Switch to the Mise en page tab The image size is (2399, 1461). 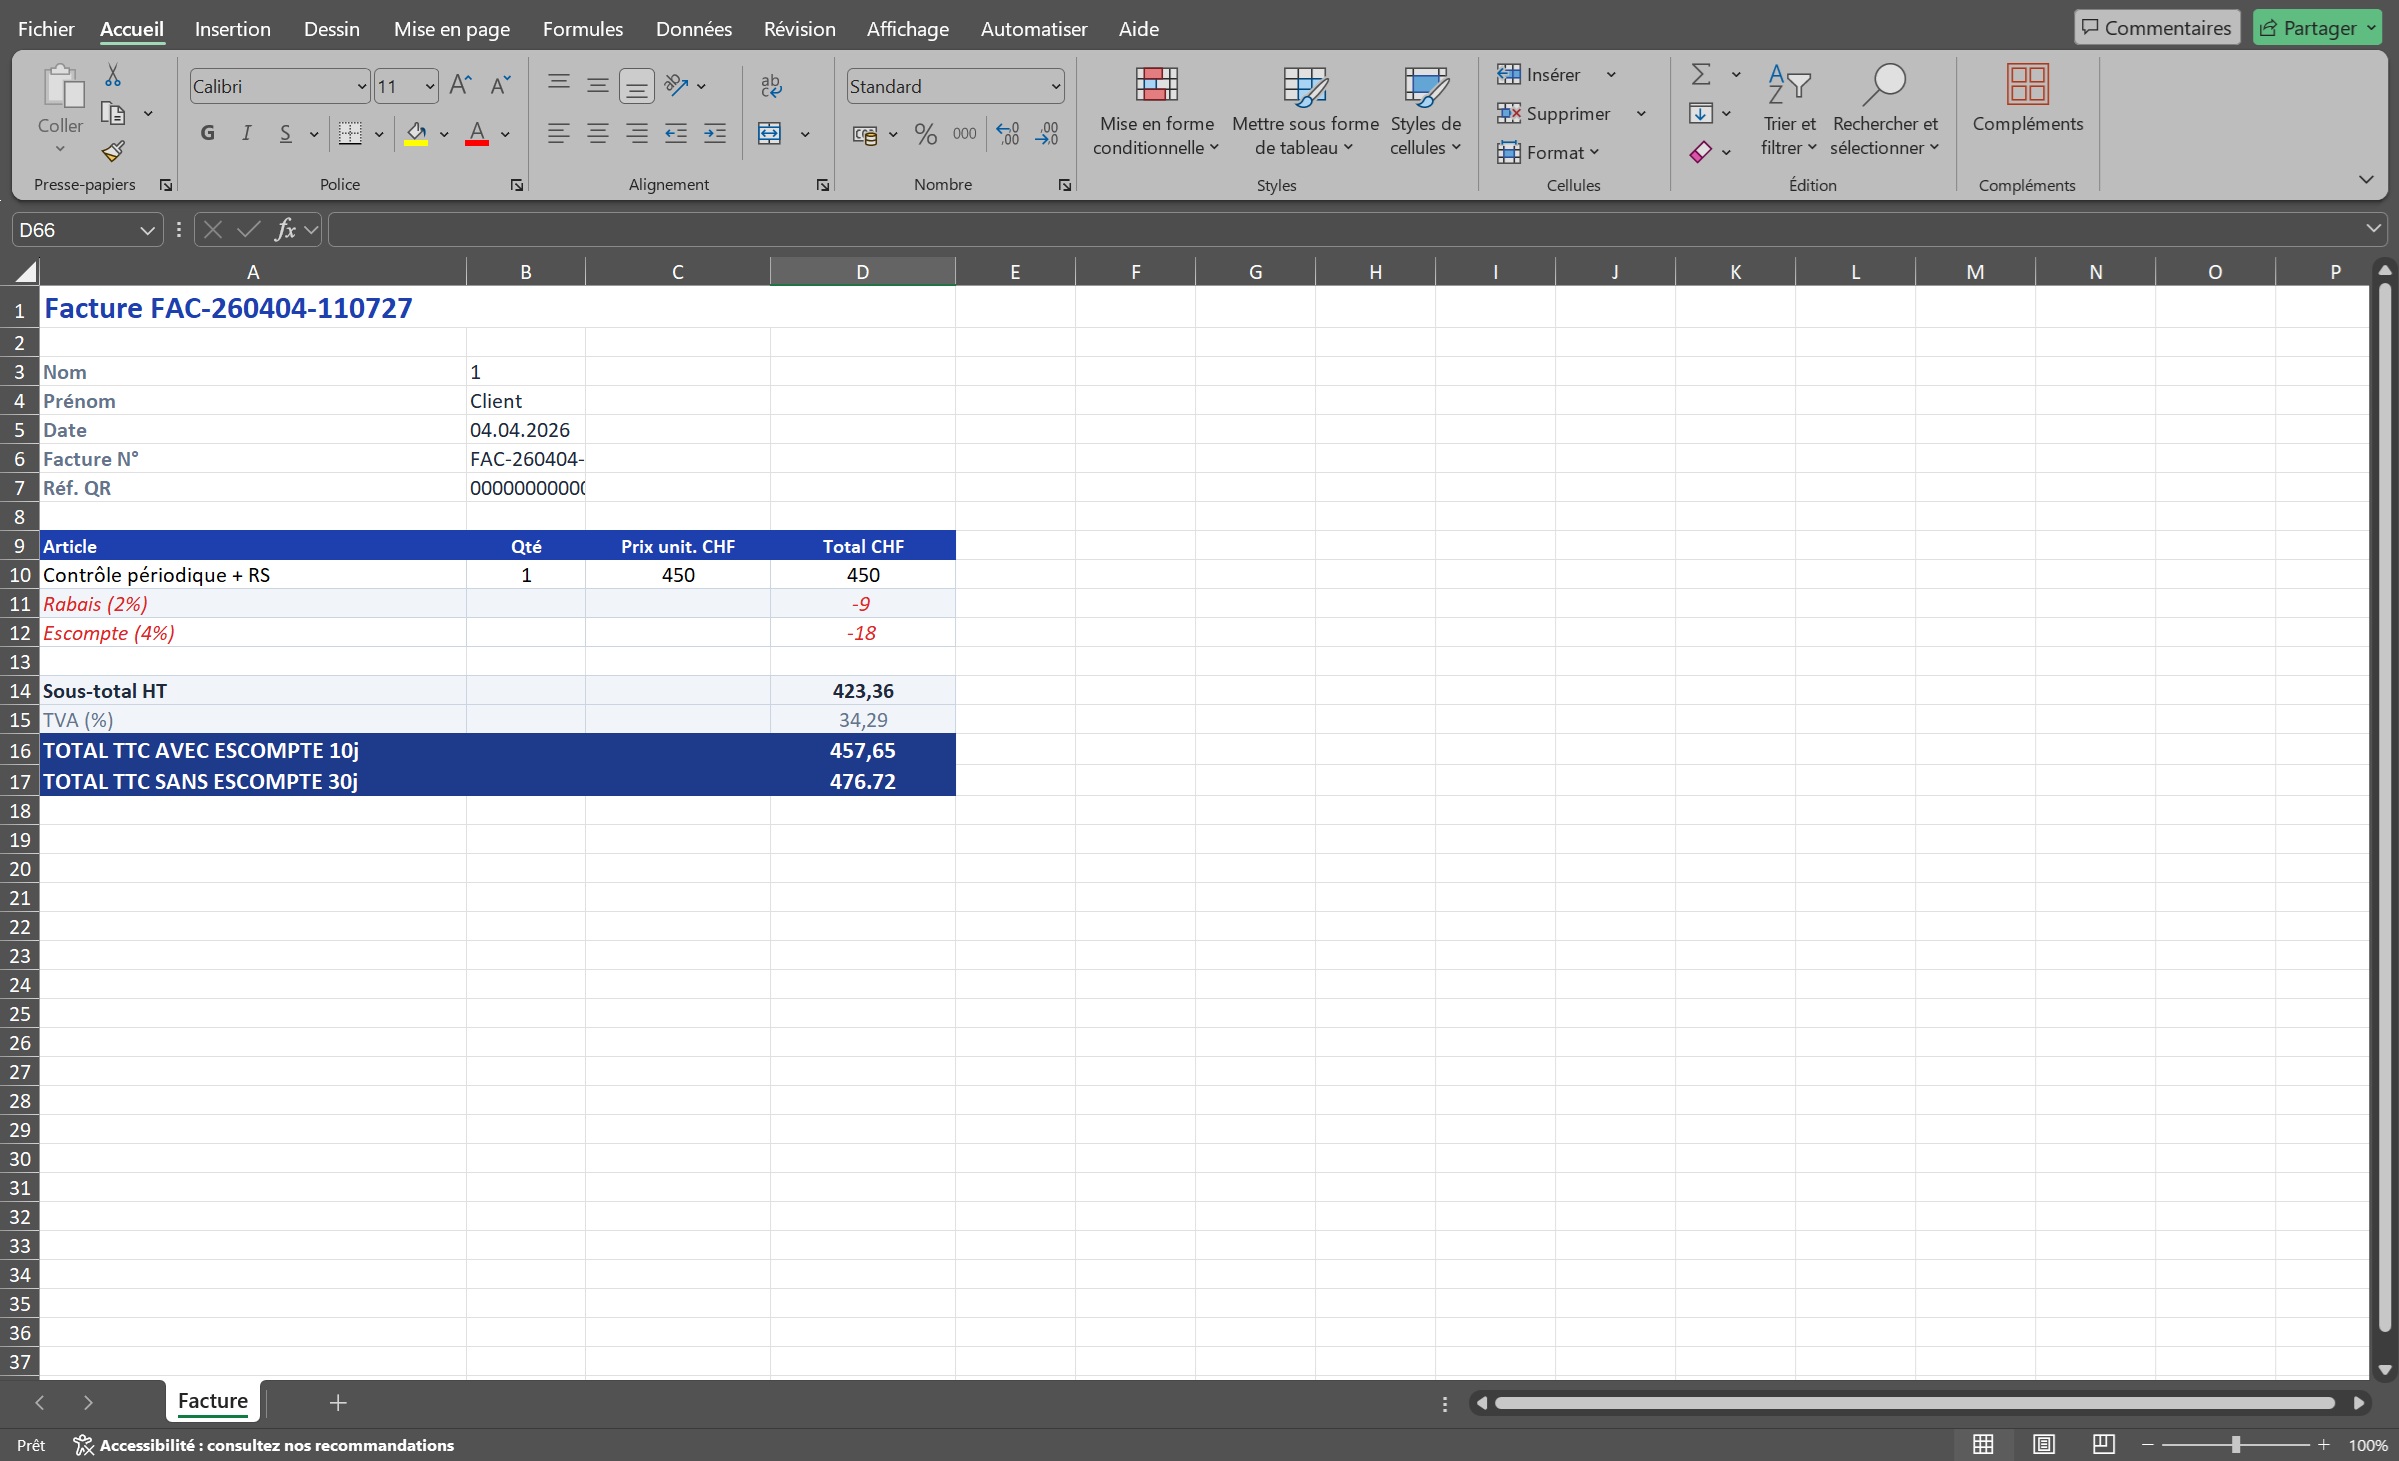tap(451, 29)
